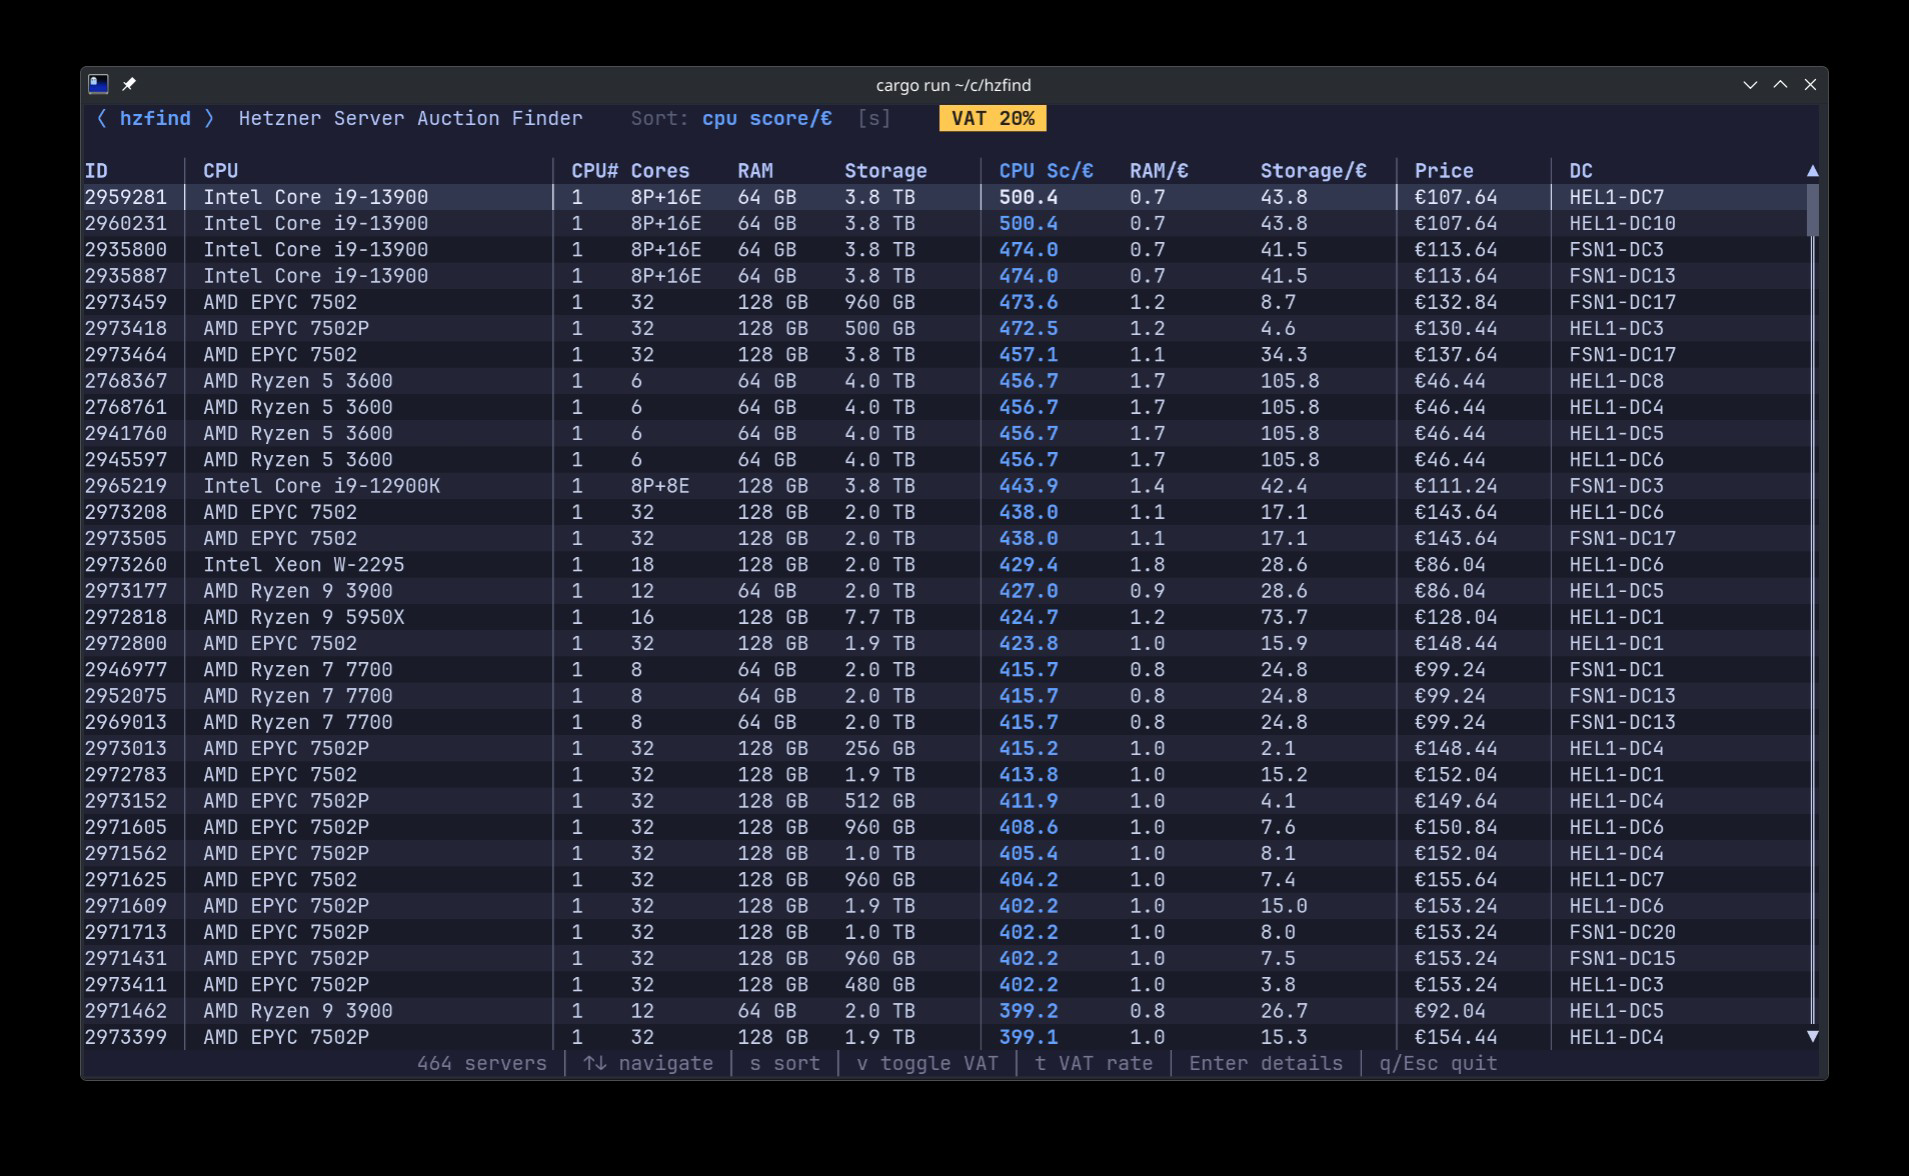Click the scrollbar up arrow
The height and width of the screenshot is (1176, 1909).
[x=1812, y=171]
